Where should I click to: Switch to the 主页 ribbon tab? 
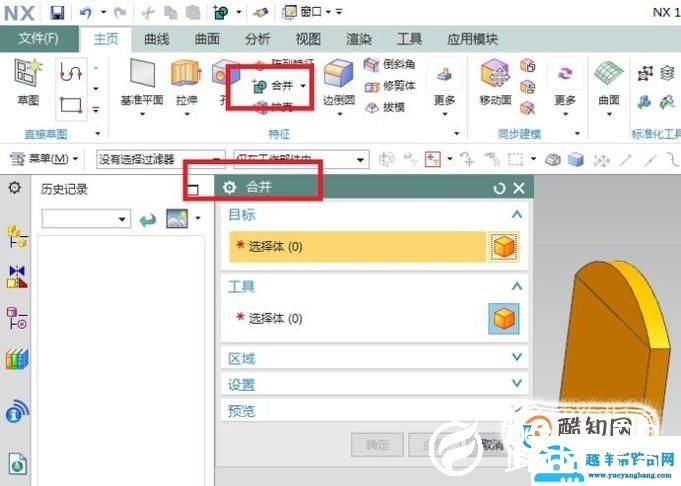[x=106, y=39]
